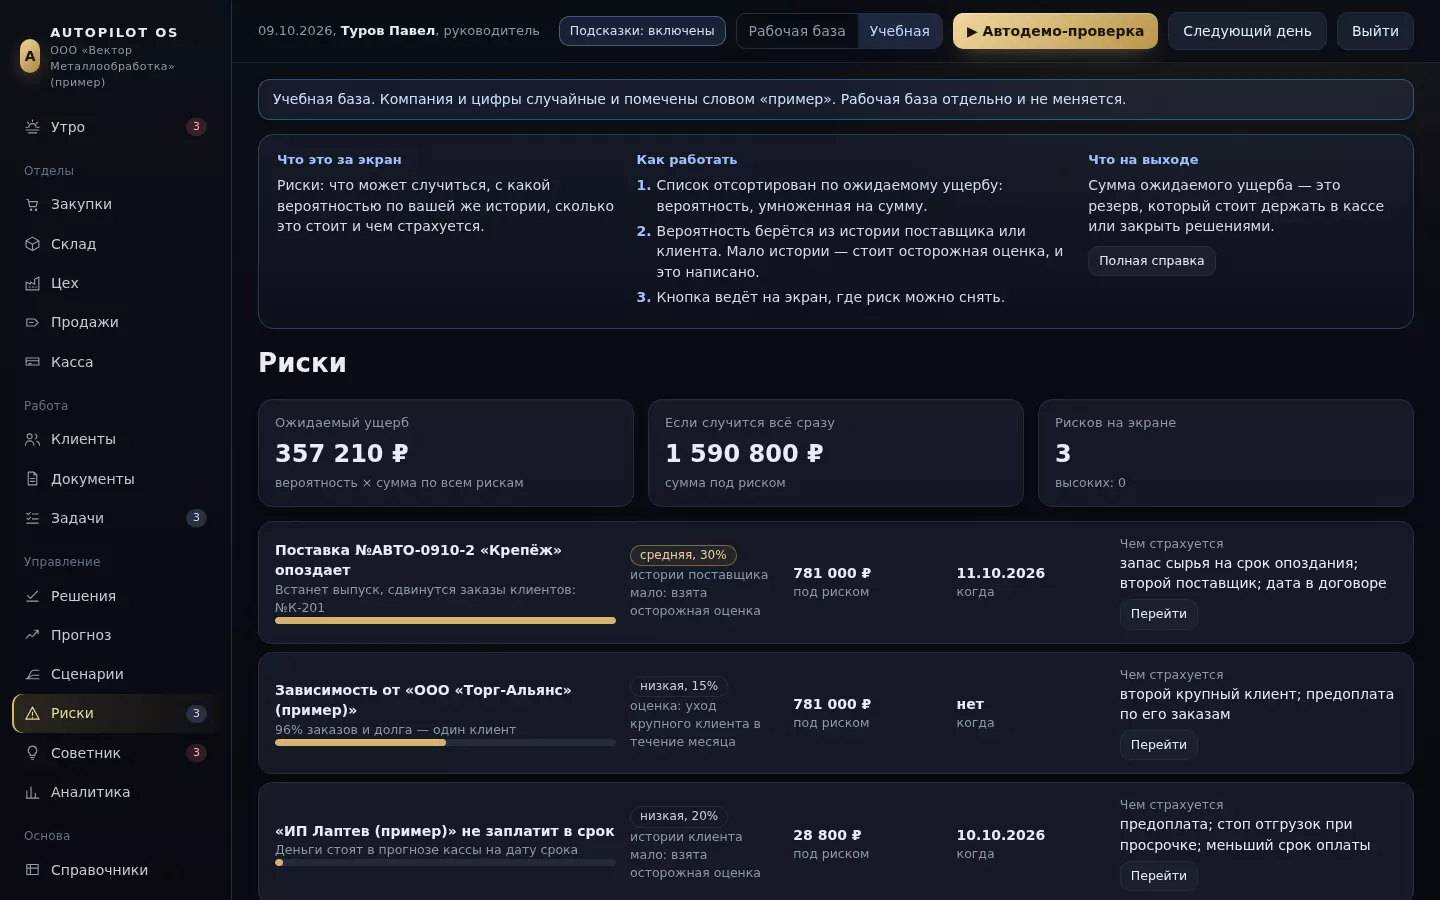Open Прогноз via its trend arrow icon
The height and width of the screenshot is (900, 1440).
pos(32,635)
